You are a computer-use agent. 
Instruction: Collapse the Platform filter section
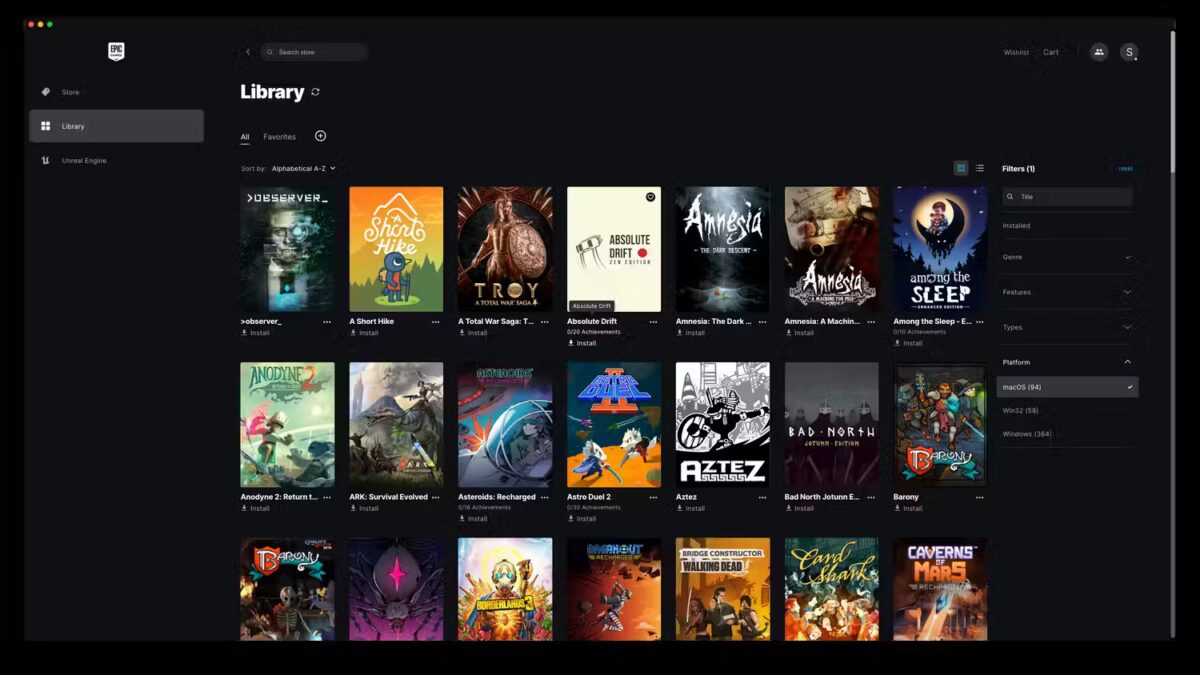click(x=1127, y=362)
